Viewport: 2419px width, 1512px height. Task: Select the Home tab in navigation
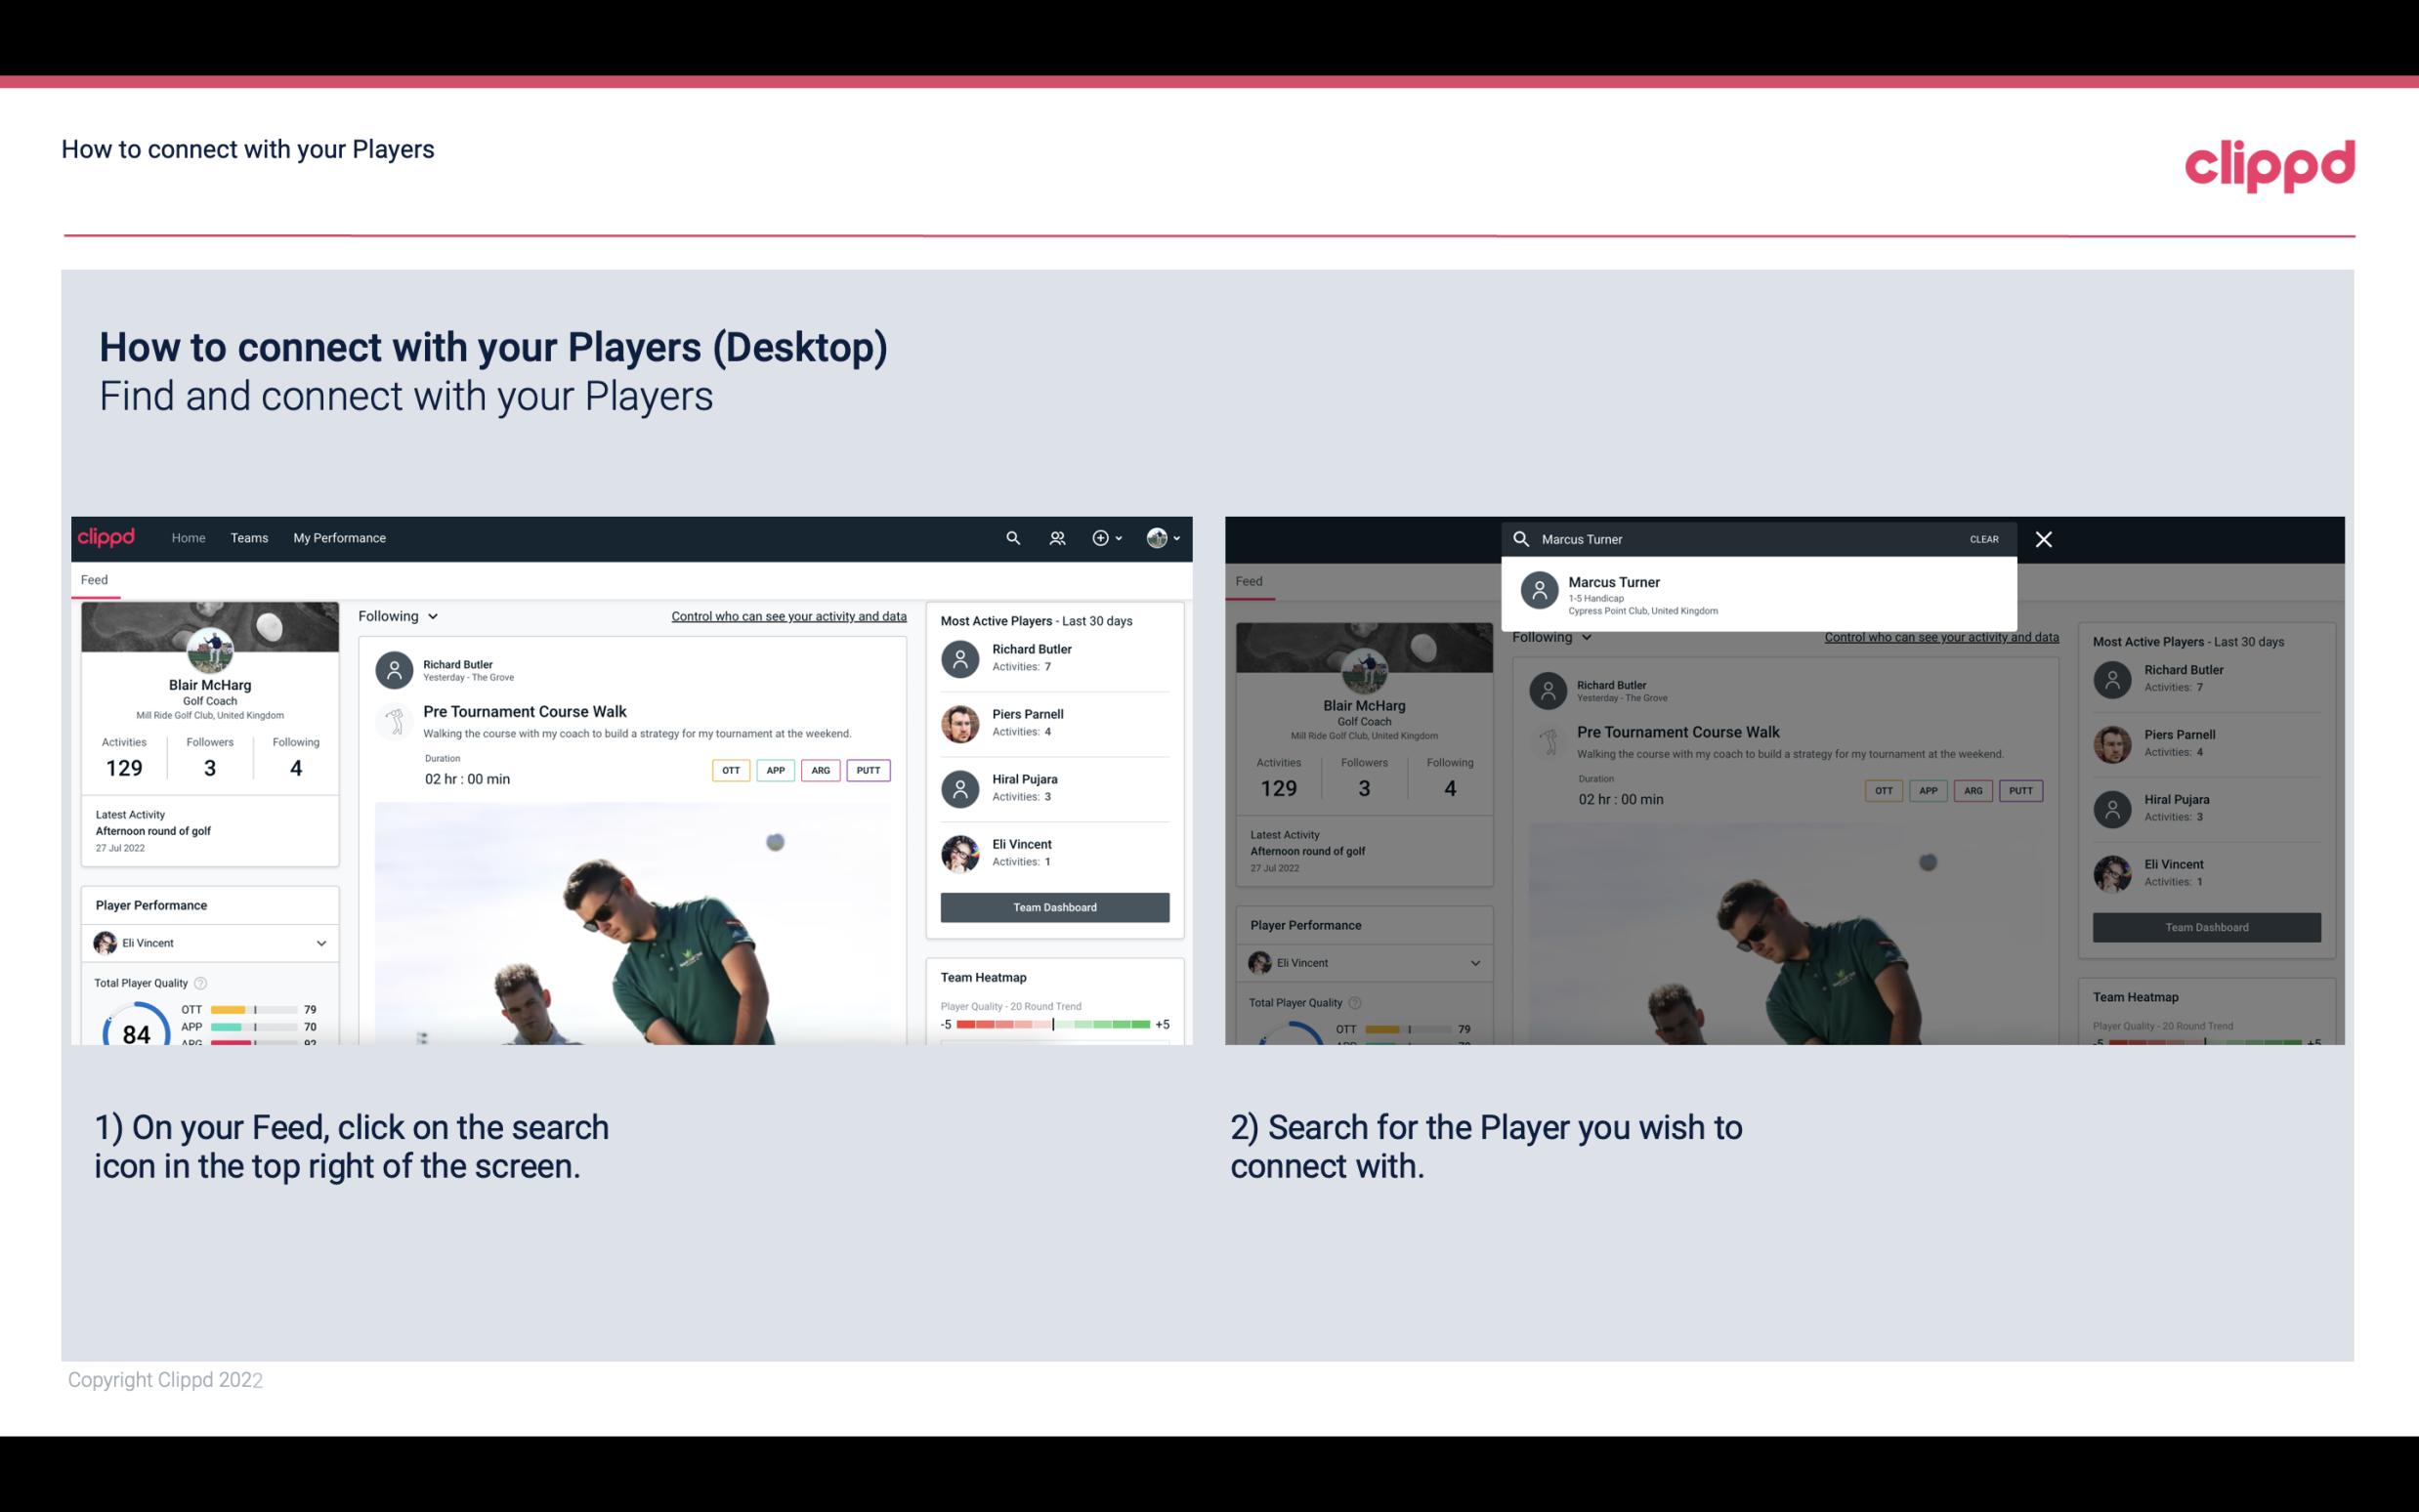pyautogui.click(x=189, y=536)
